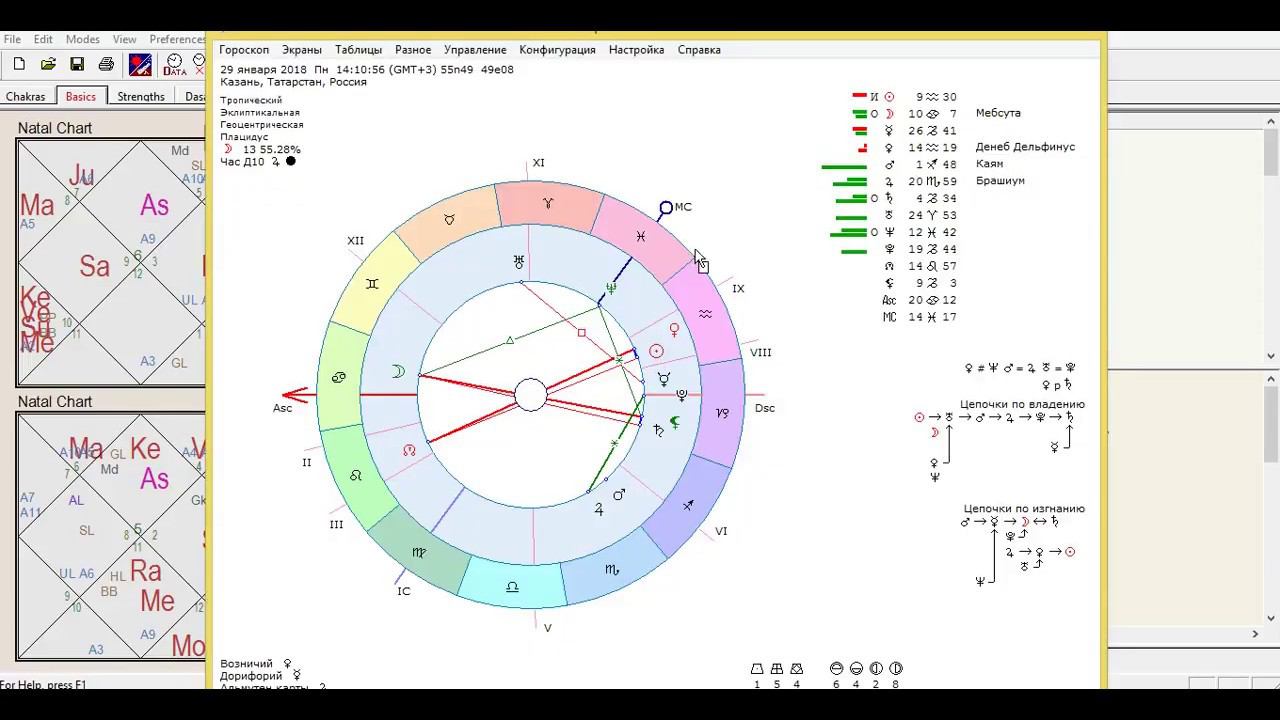Open the Экраны menu
This screenshot has width=1280, height=720.
pyautogui.click(x=302, y=50)
